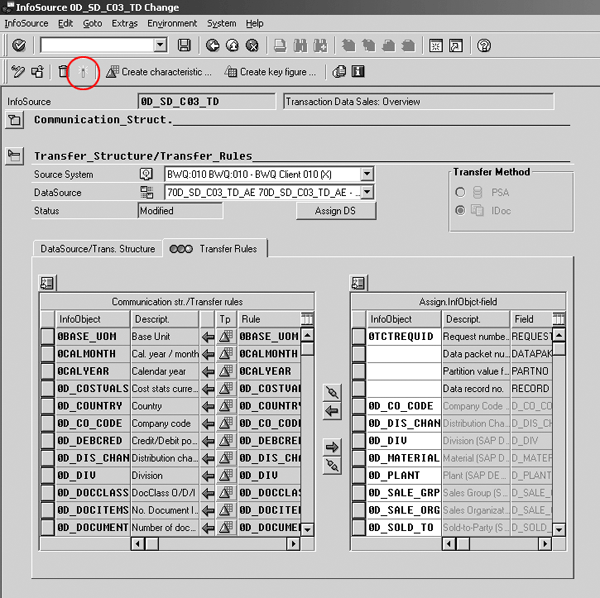Open the Source System dropdown
The image size is (600, 598).
click(367, 174)
